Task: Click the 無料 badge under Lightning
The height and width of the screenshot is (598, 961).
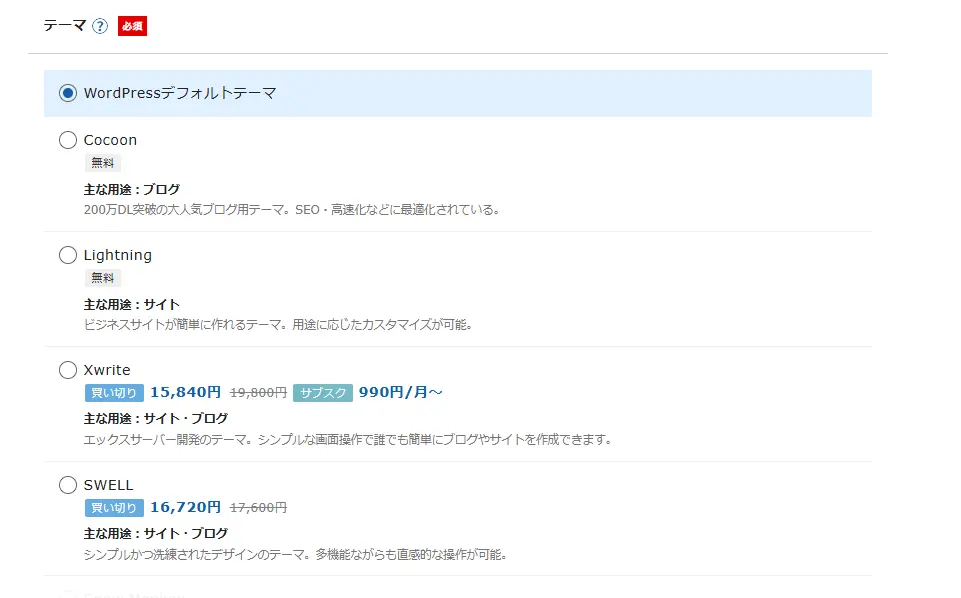Action: [102, 277]
